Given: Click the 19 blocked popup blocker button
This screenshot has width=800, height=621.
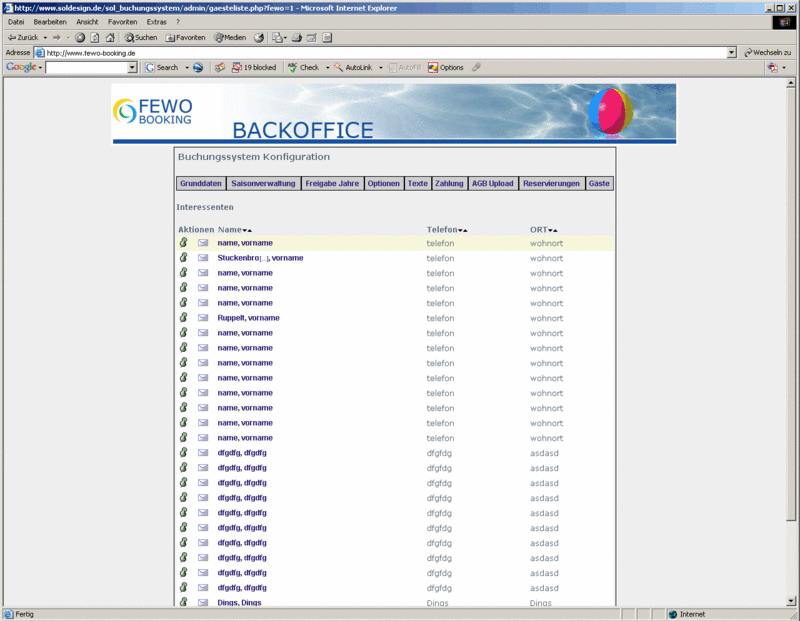Looking at the screenshot, I should pyautogui.click(x=253, y=67).
